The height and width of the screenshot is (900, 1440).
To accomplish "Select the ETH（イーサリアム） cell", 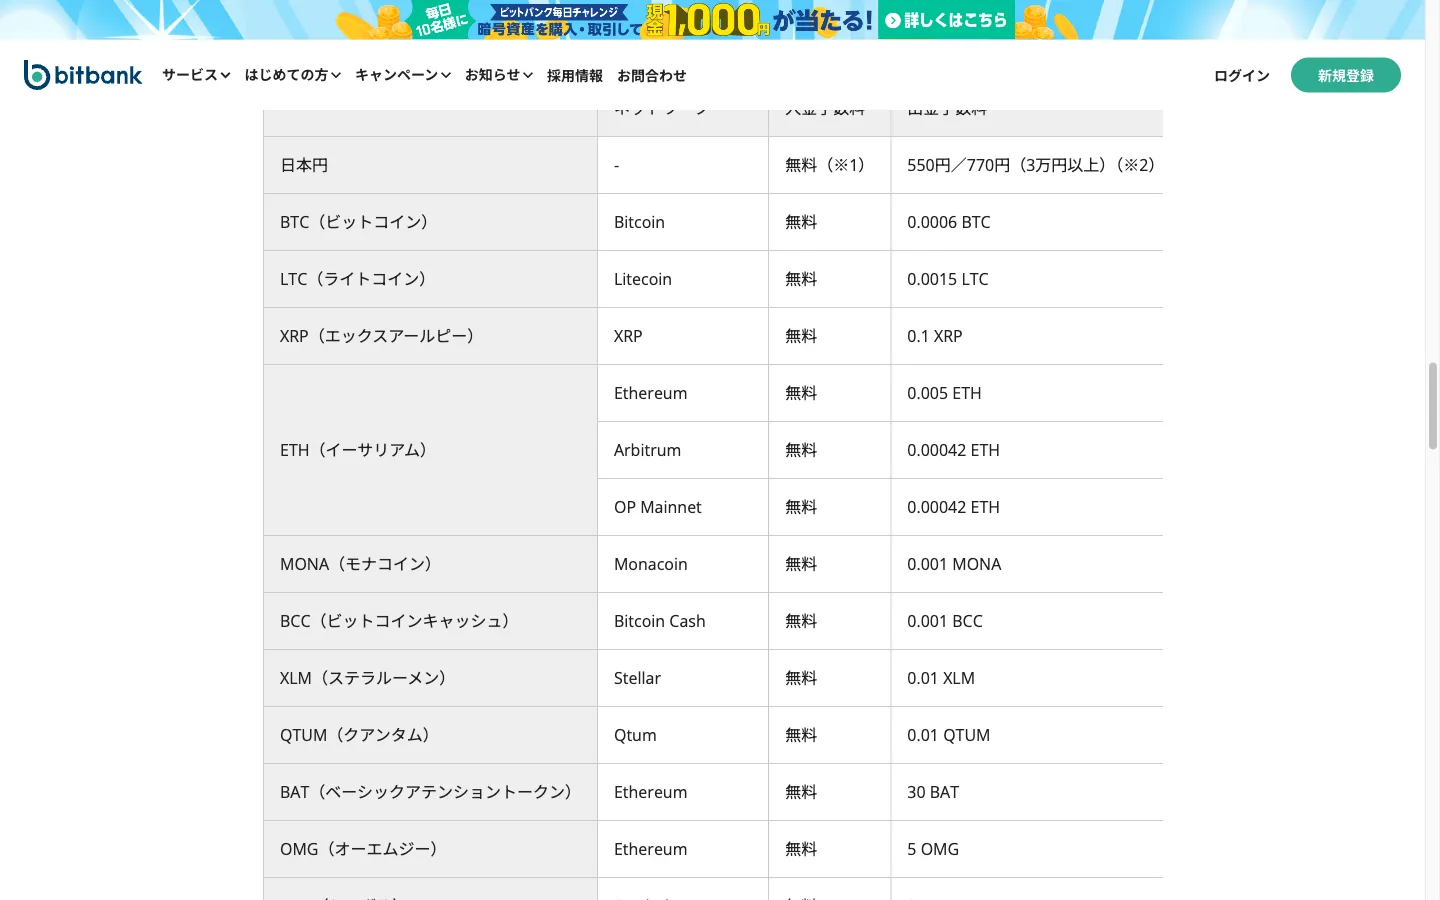I will point(431,450).
